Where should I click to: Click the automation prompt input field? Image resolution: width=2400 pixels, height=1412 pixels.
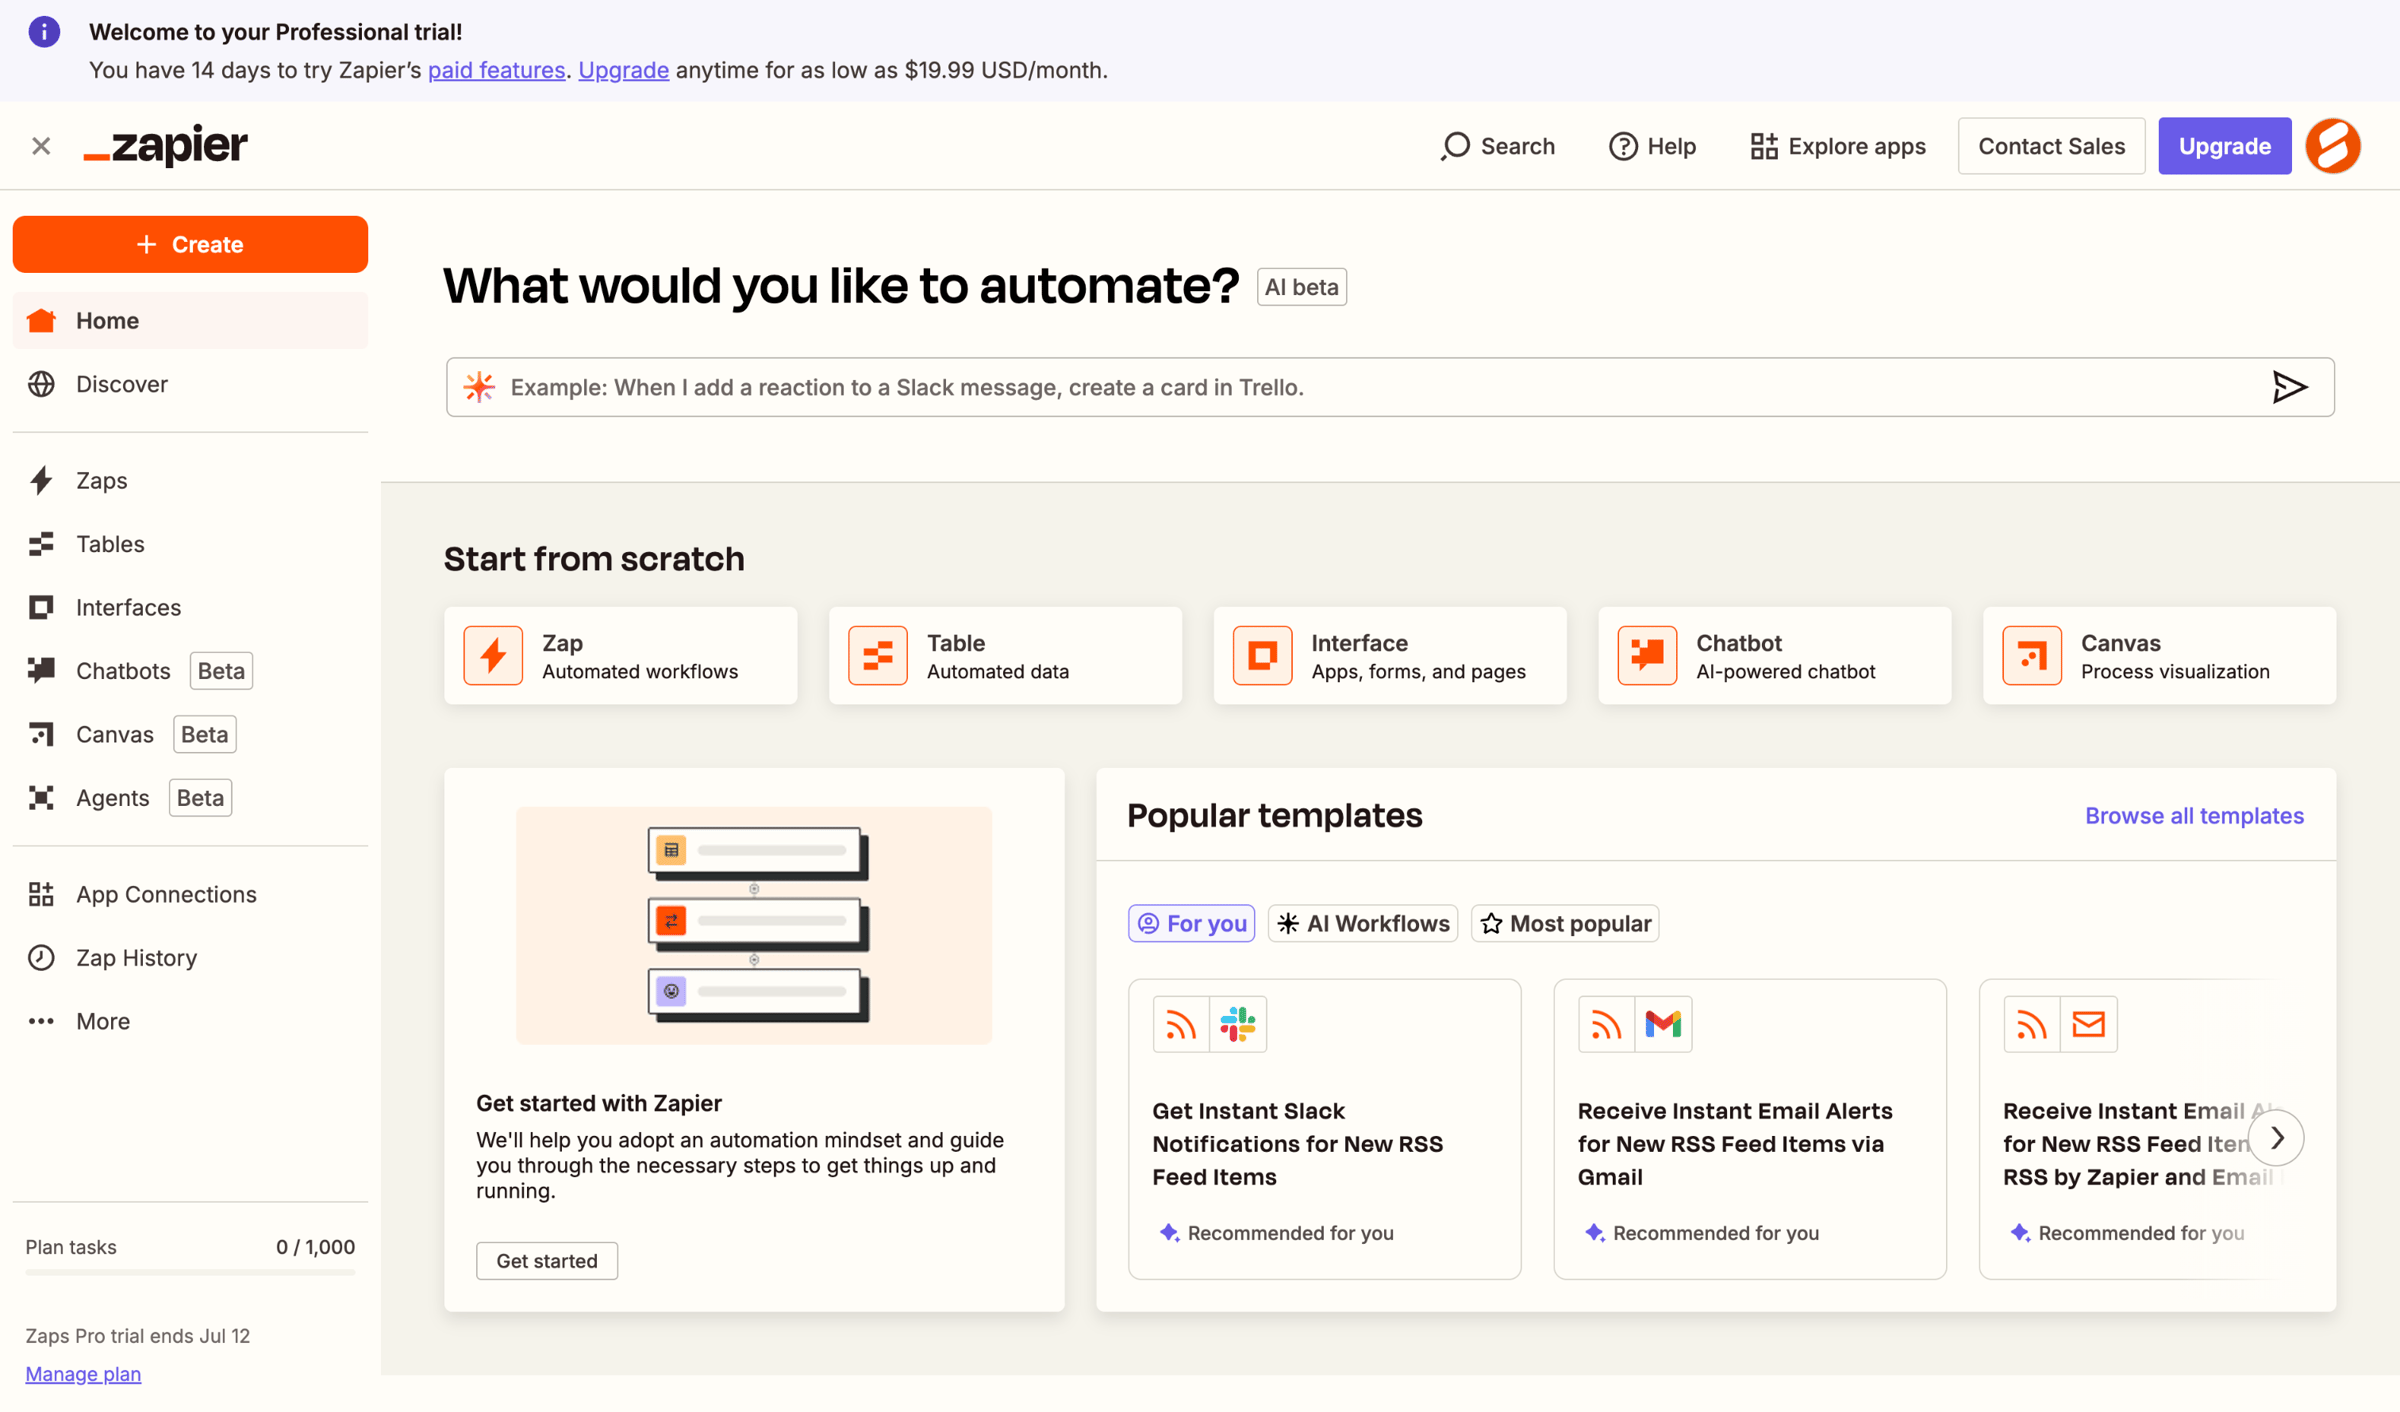point(1390,387)
